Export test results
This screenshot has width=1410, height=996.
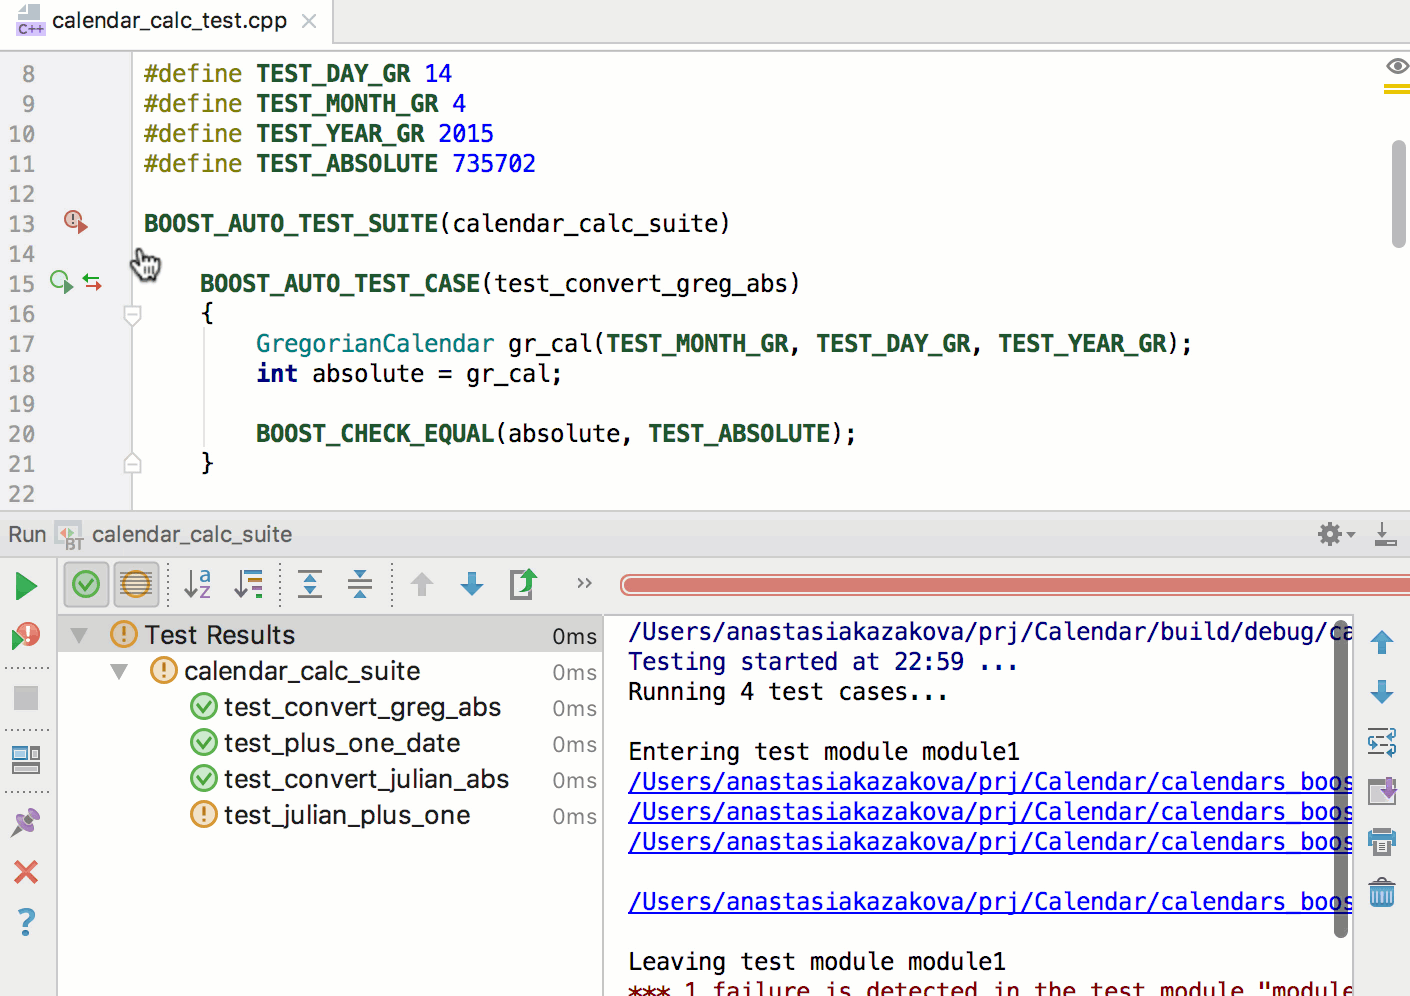[x=523, y=584]
